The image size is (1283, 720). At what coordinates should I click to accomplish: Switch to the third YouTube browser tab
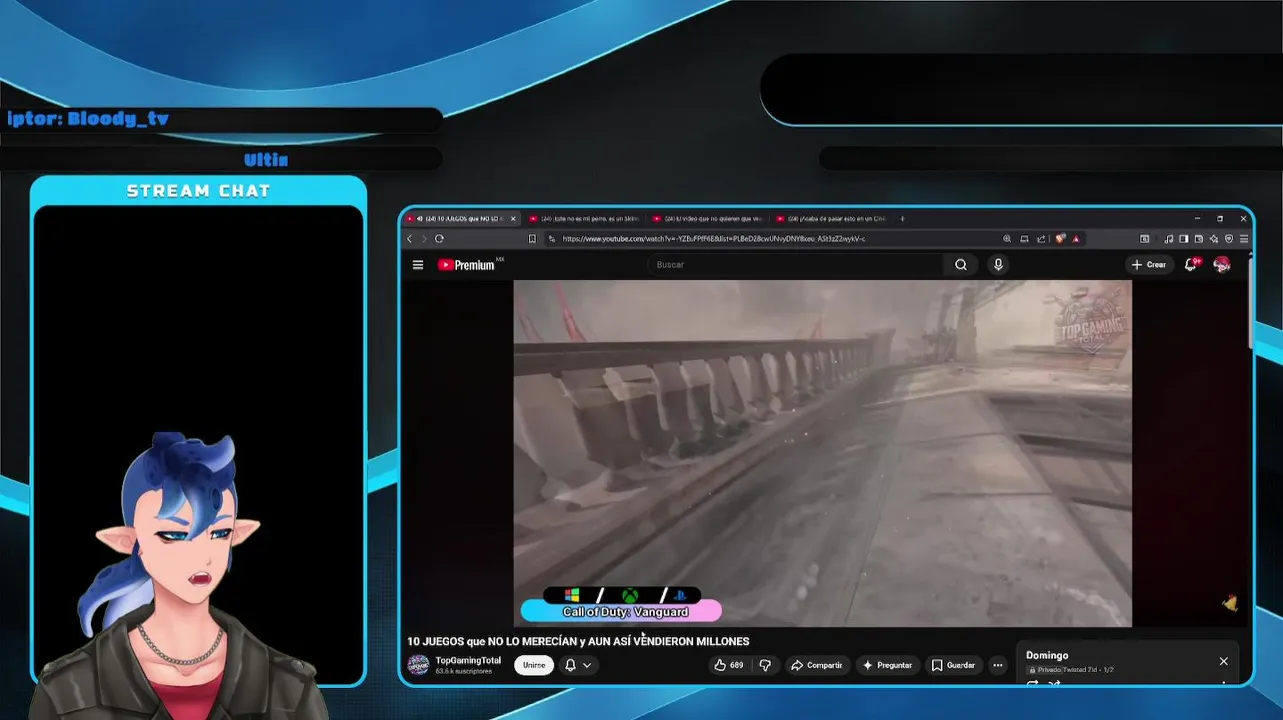coord(707,218)
